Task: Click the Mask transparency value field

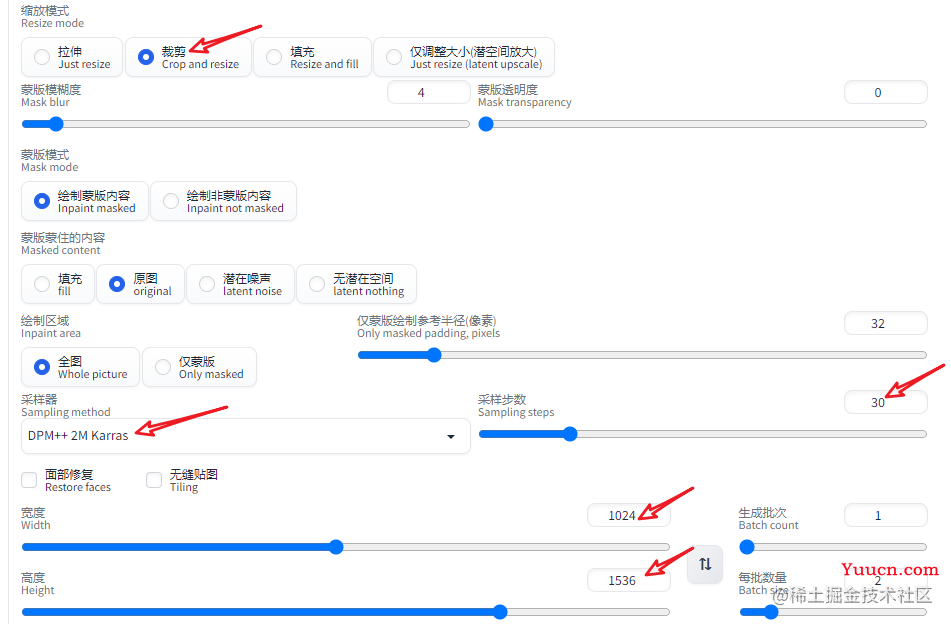Action: pyautogui.click(x=885, y=92)
